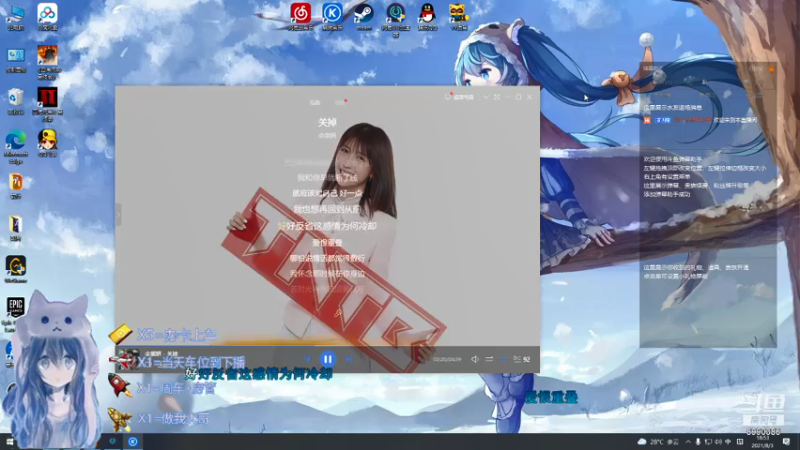Open the playlist queue showing 92
The image size is (800, 450).
click(x=521, y=359)
